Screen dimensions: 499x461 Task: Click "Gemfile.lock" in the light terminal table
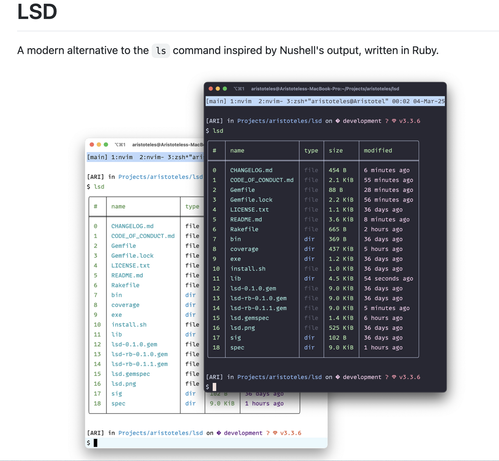[132, 256]
